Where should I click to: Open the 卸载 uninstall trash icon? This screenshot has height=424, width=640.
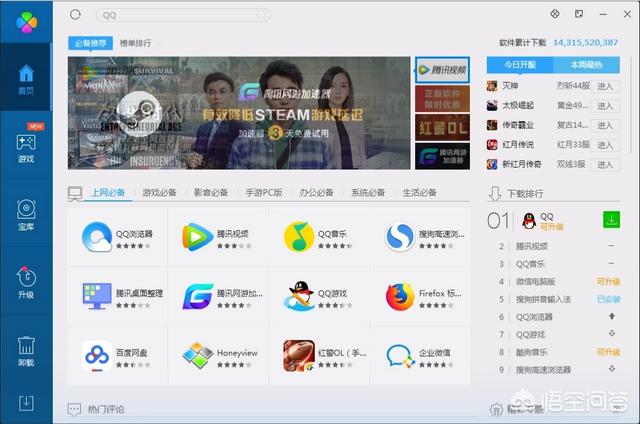(x=26, y=351)
